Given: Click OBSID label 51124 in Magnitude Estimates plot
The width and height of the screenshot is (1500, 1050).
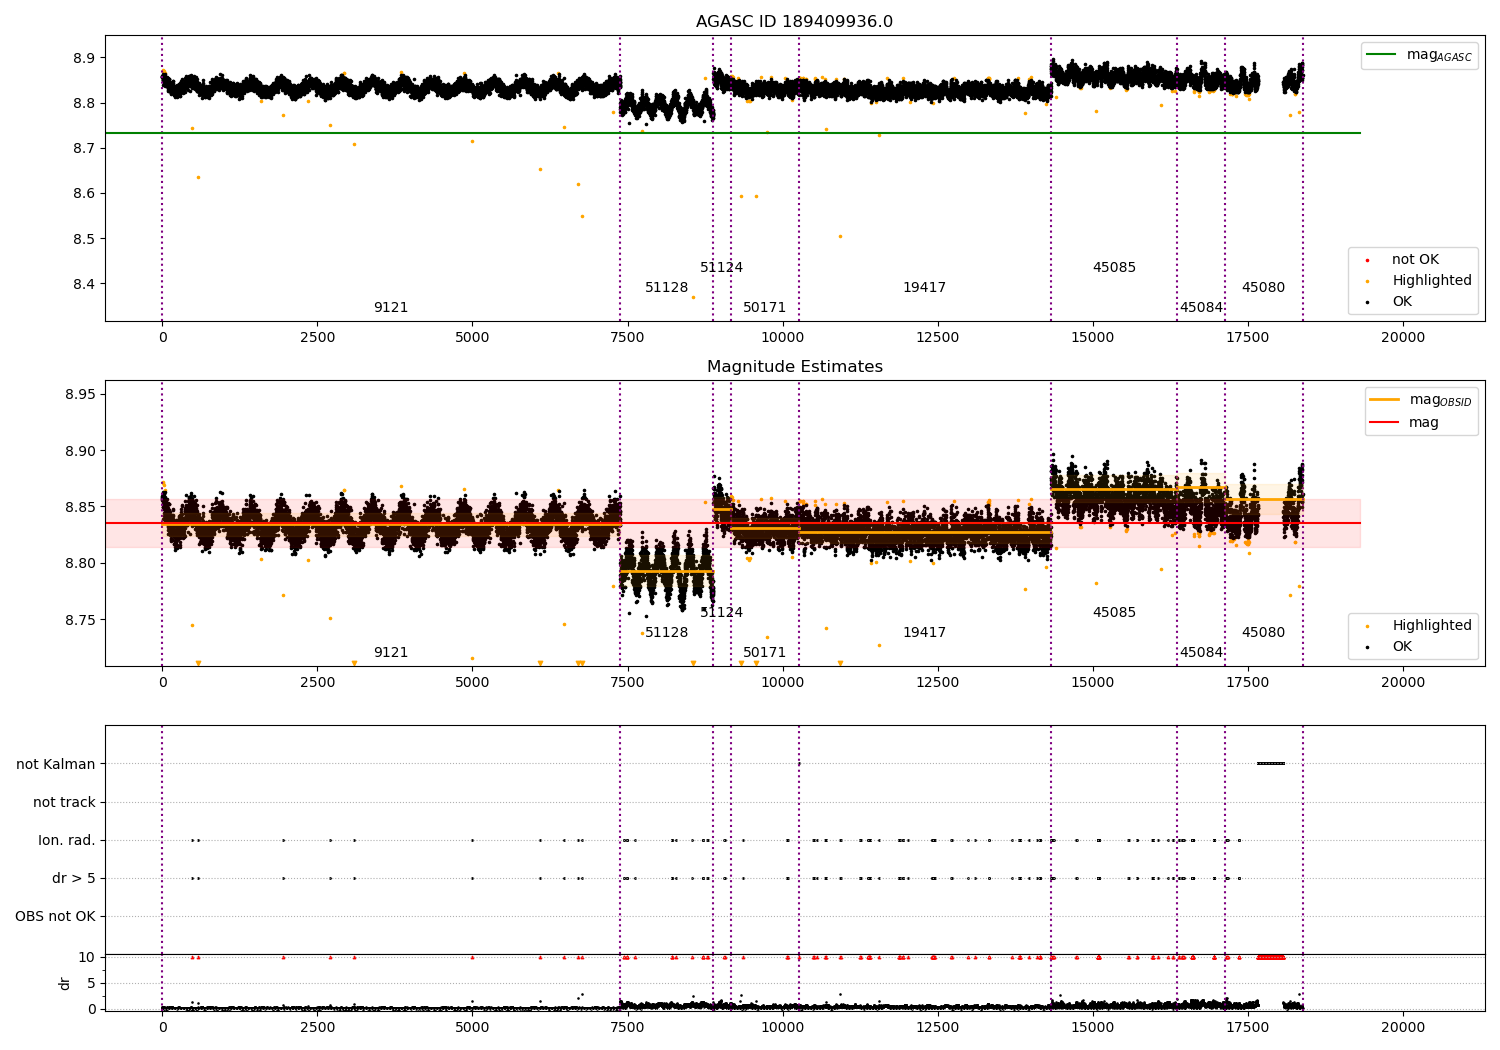Looking at the screenshot, I should (x=721, y=613).
